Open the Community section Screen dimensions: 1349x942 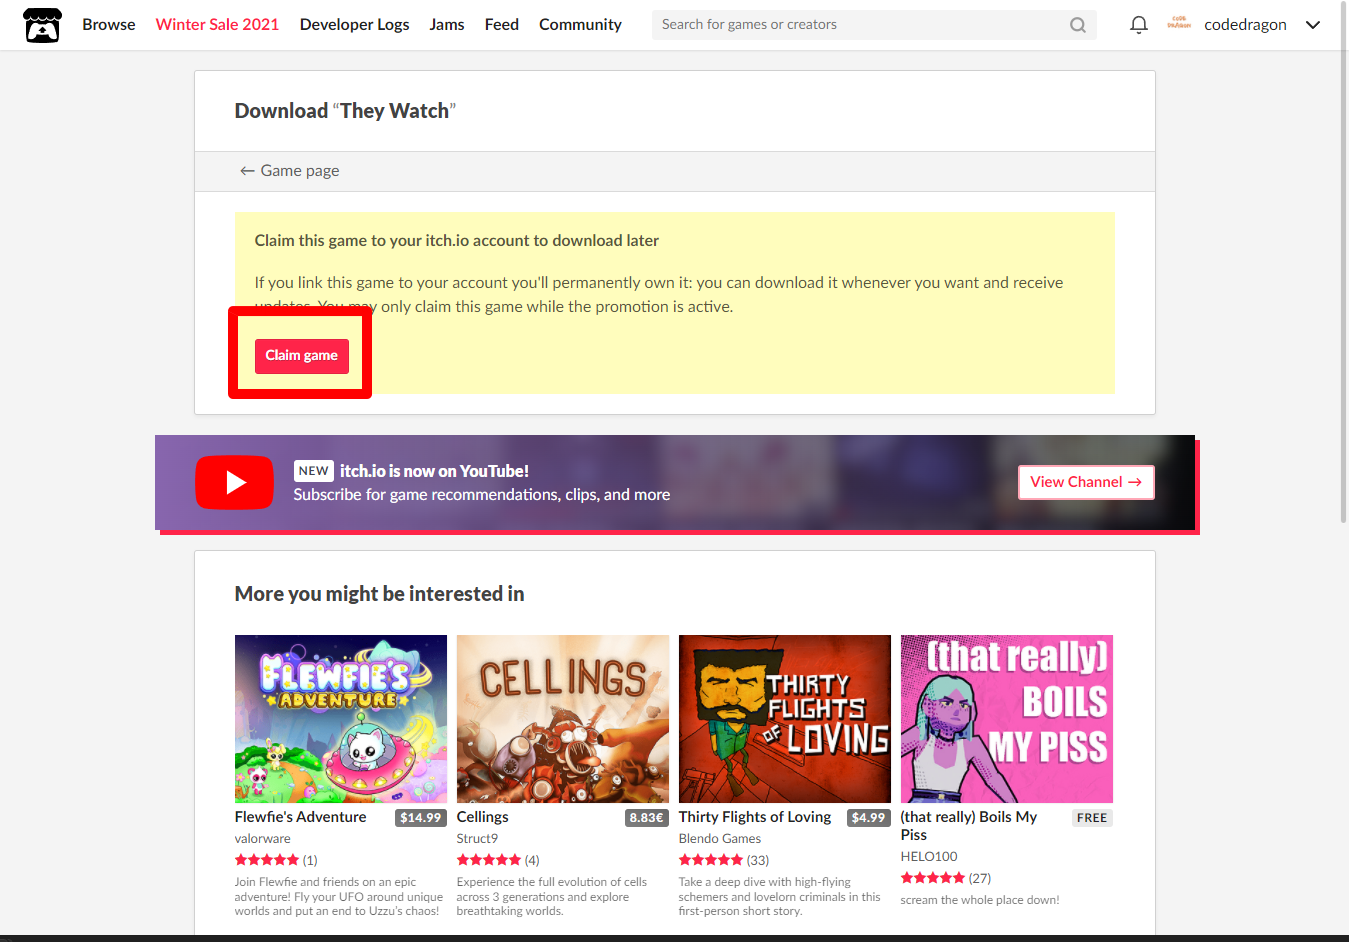coord(580,25)
